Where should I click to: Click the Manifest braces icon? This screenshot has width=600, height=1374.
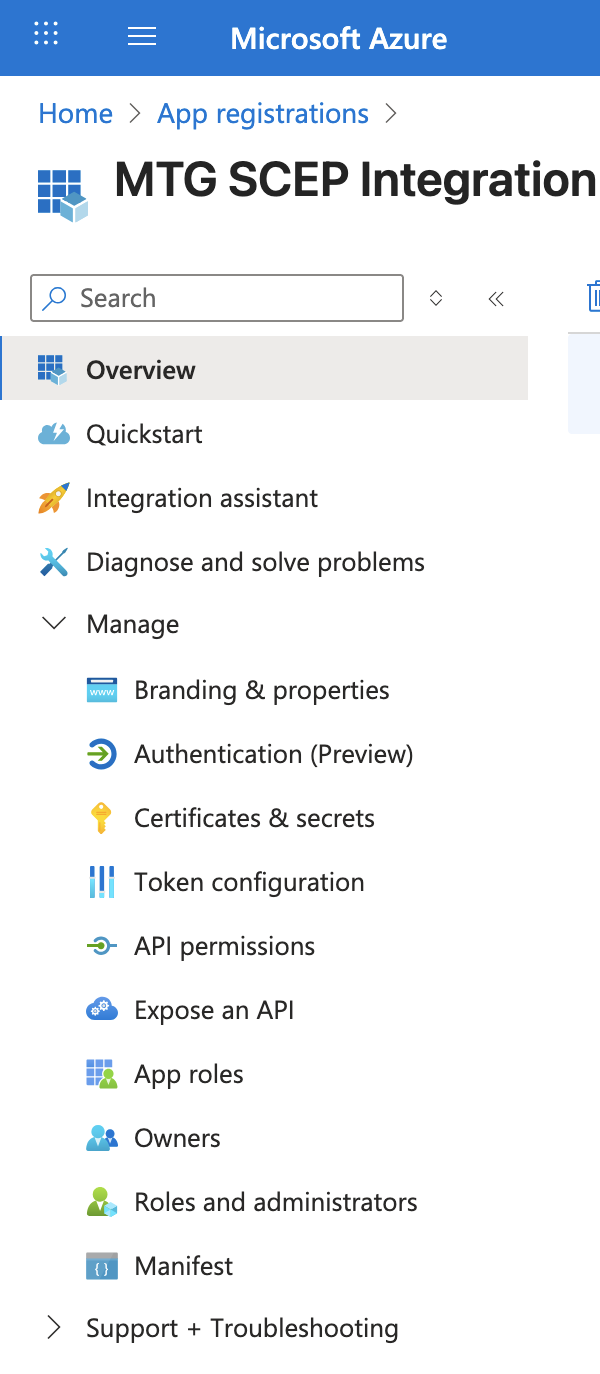pyautogui.click(x=101, y=1266)
